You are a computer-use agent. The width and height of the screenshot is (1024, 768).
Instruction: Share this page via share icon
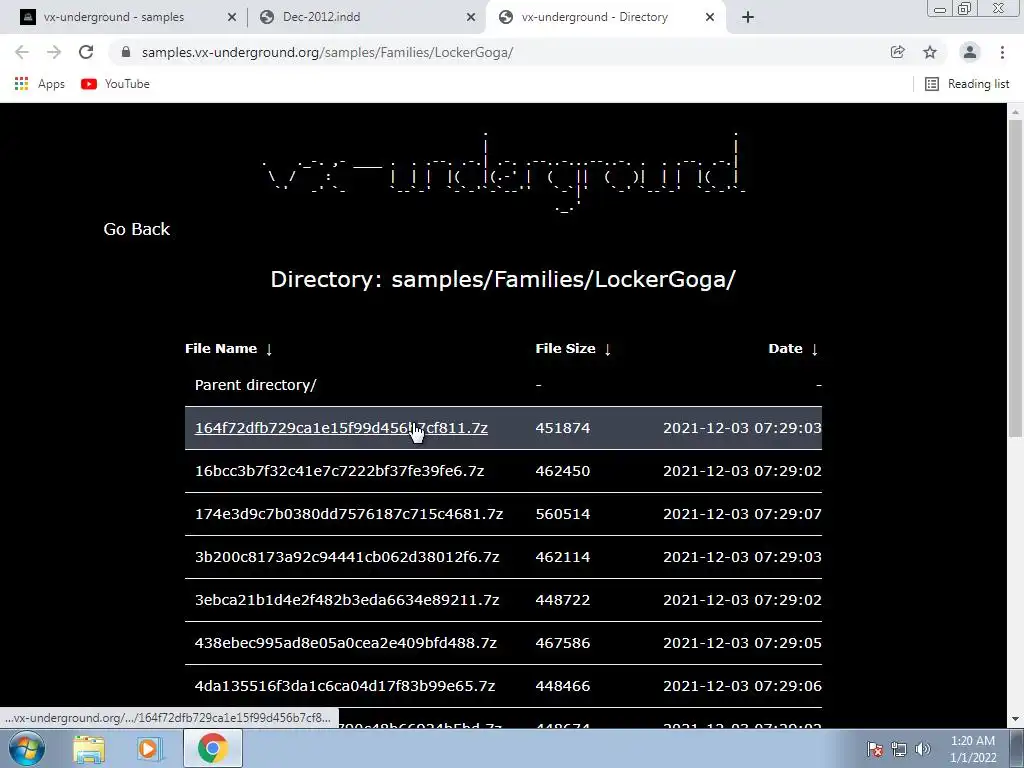pyautogui.click(x=898, y=52)
